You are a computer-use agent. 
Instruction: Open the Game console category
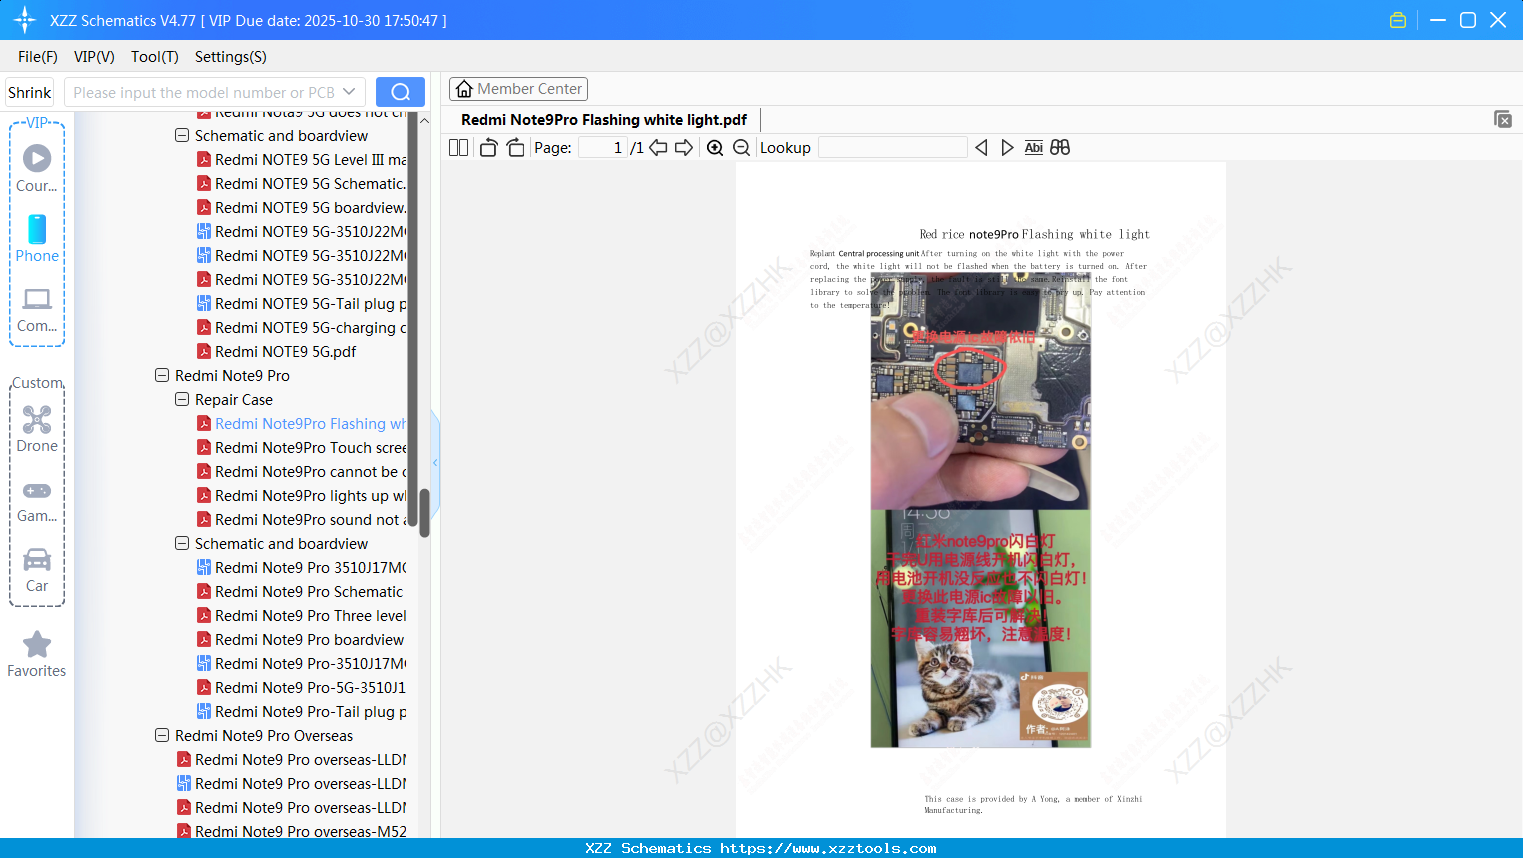pyautogui.click(x=37, y=500)
